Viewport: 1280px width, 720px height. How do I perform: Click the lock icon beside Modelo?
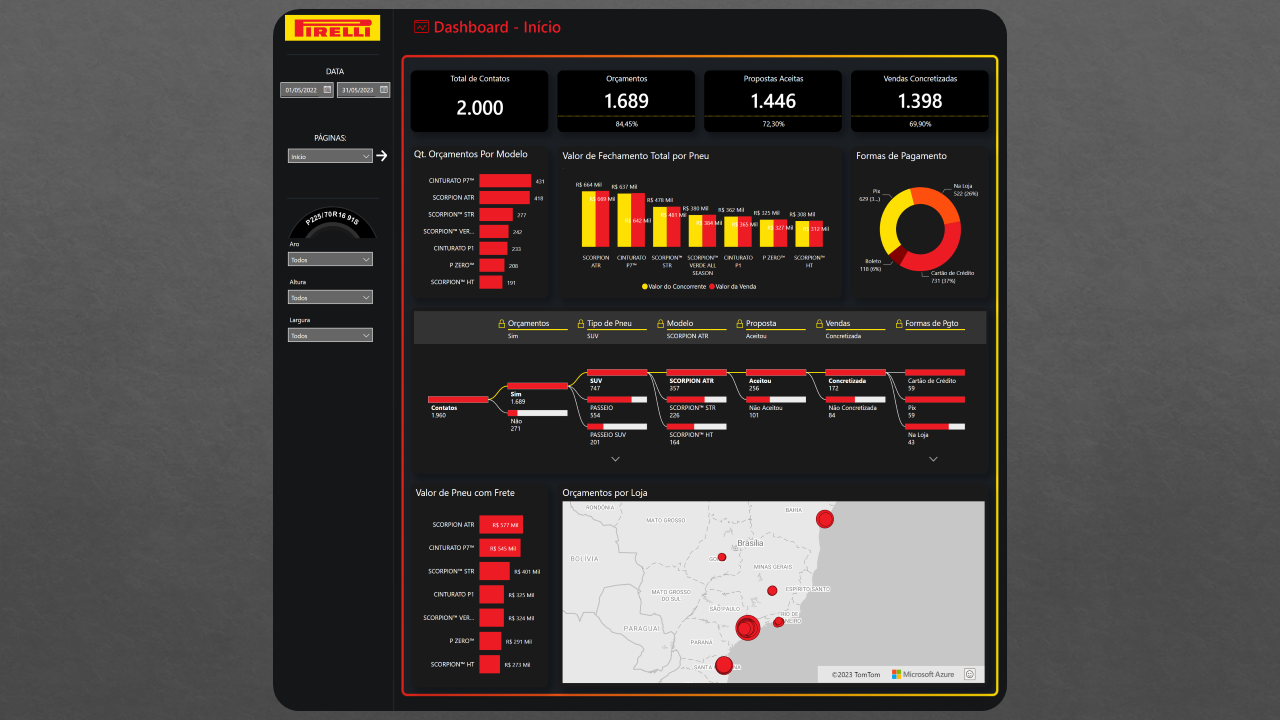point(660,324)
